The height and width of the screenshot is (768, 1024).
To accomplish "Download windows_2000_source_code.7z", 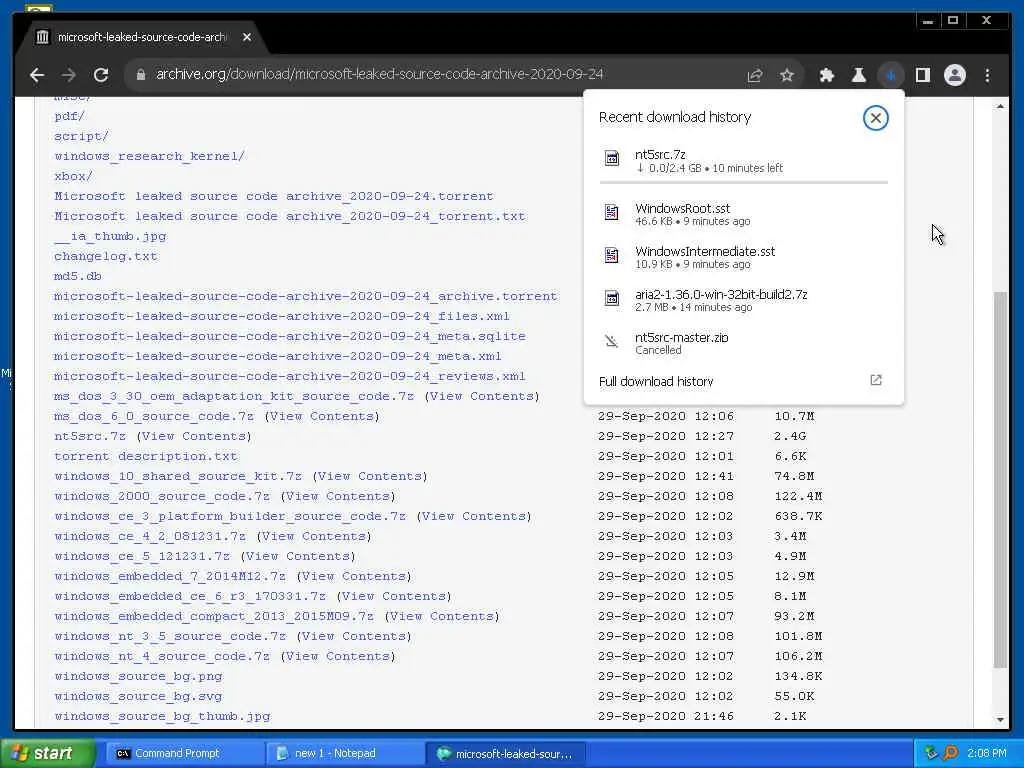I will [x=162, y=496].
